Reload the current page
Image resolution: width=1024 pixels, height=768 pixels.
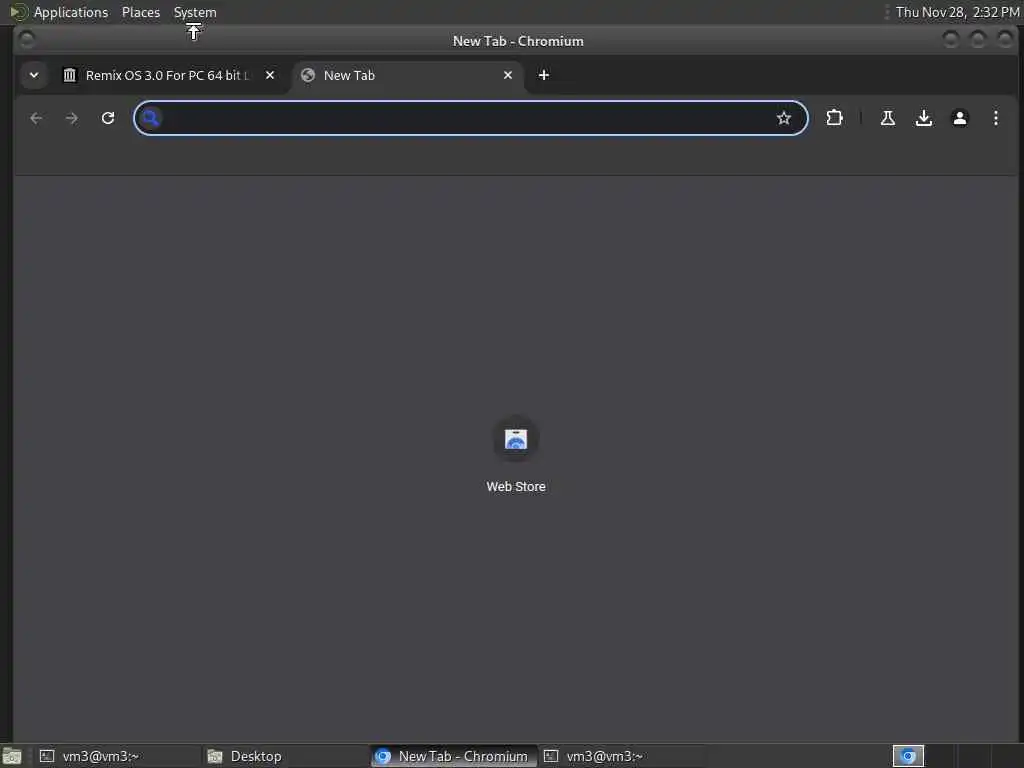pyautogui.click(x=108, y=118)
